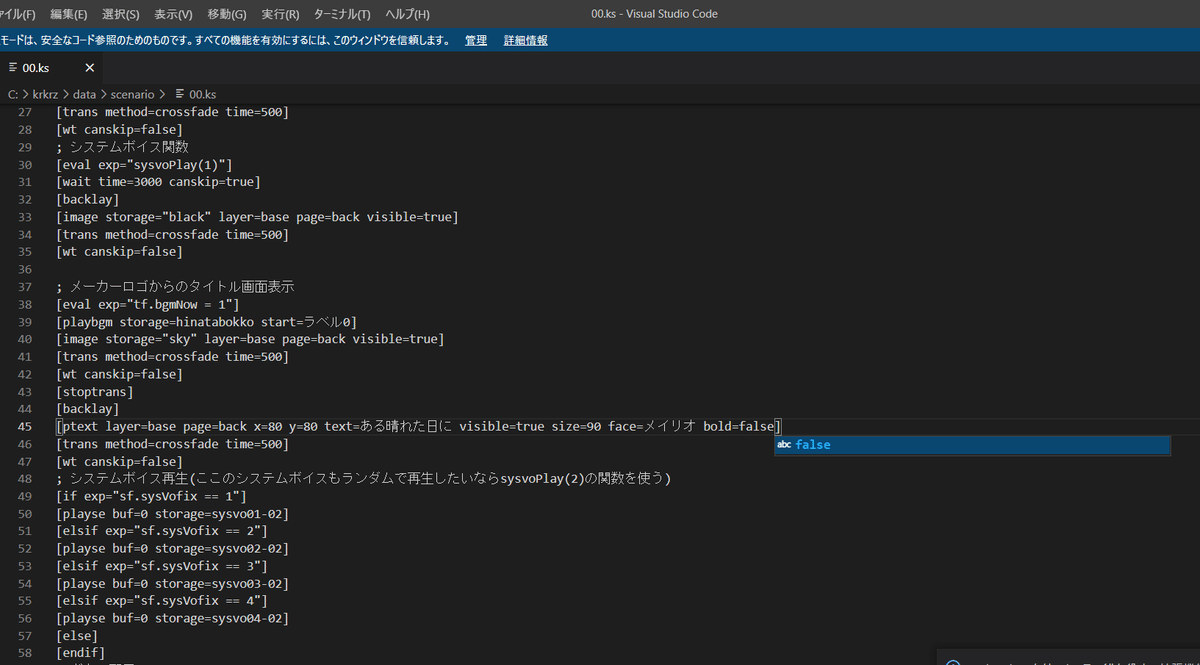Click the 管理 link in the banner
The image size is (1200, 665).
tap(476, 40)
